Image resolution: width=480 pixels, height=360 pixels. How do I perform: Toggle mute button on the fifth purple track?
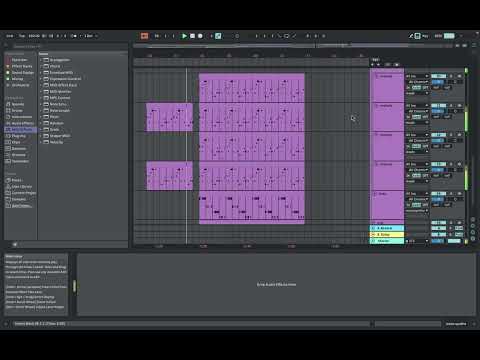coord(459,194)
